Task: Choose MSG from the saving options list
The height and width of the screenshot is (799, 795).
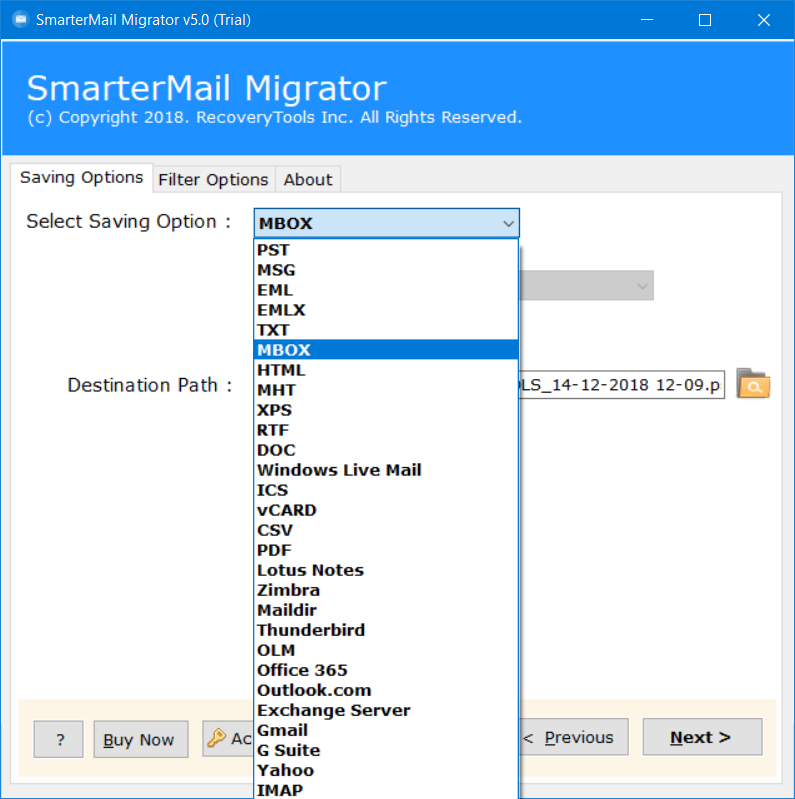Action: coord(386,270)
